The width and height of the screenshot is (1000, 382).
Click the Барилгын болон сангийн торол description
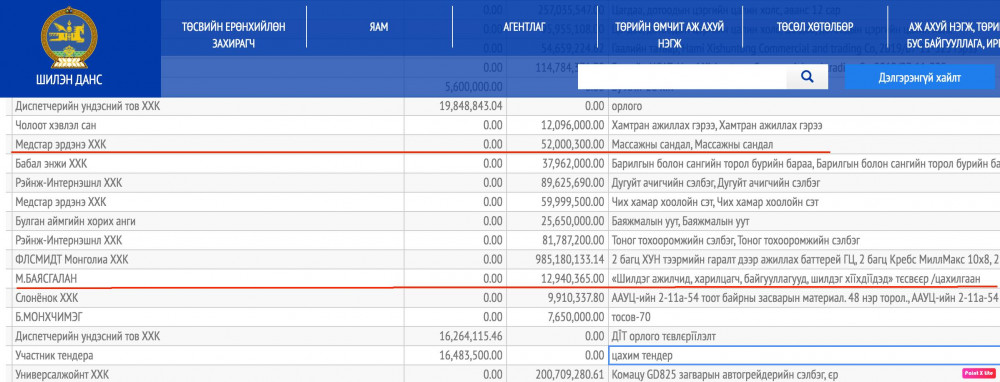(x=804, y=164)
